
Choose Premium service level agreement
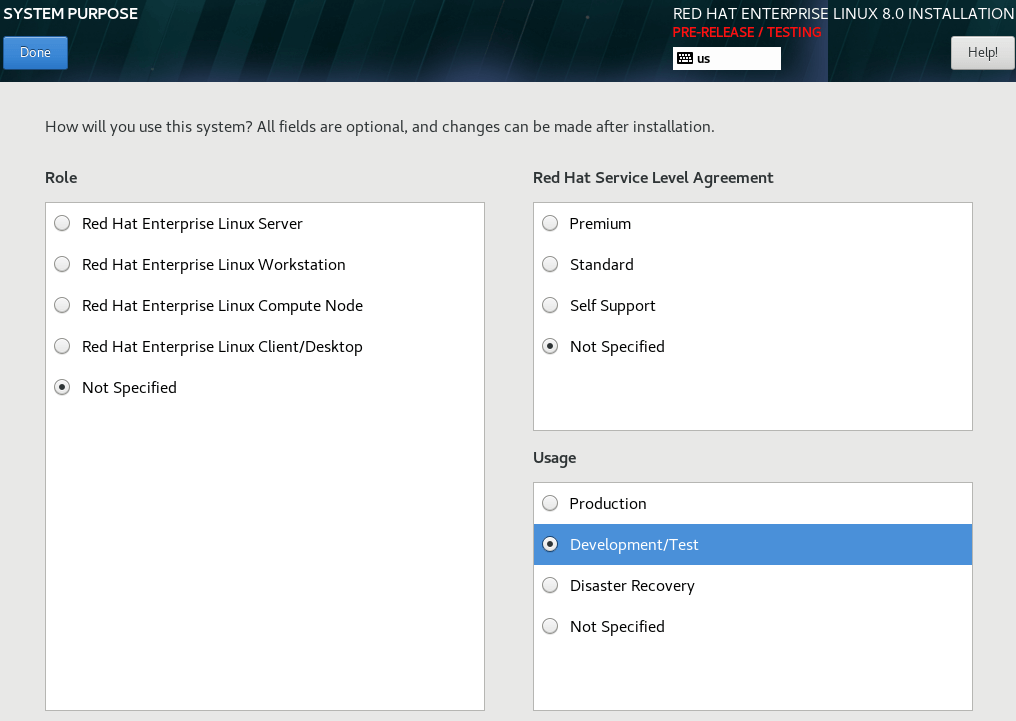click(550, 224)
